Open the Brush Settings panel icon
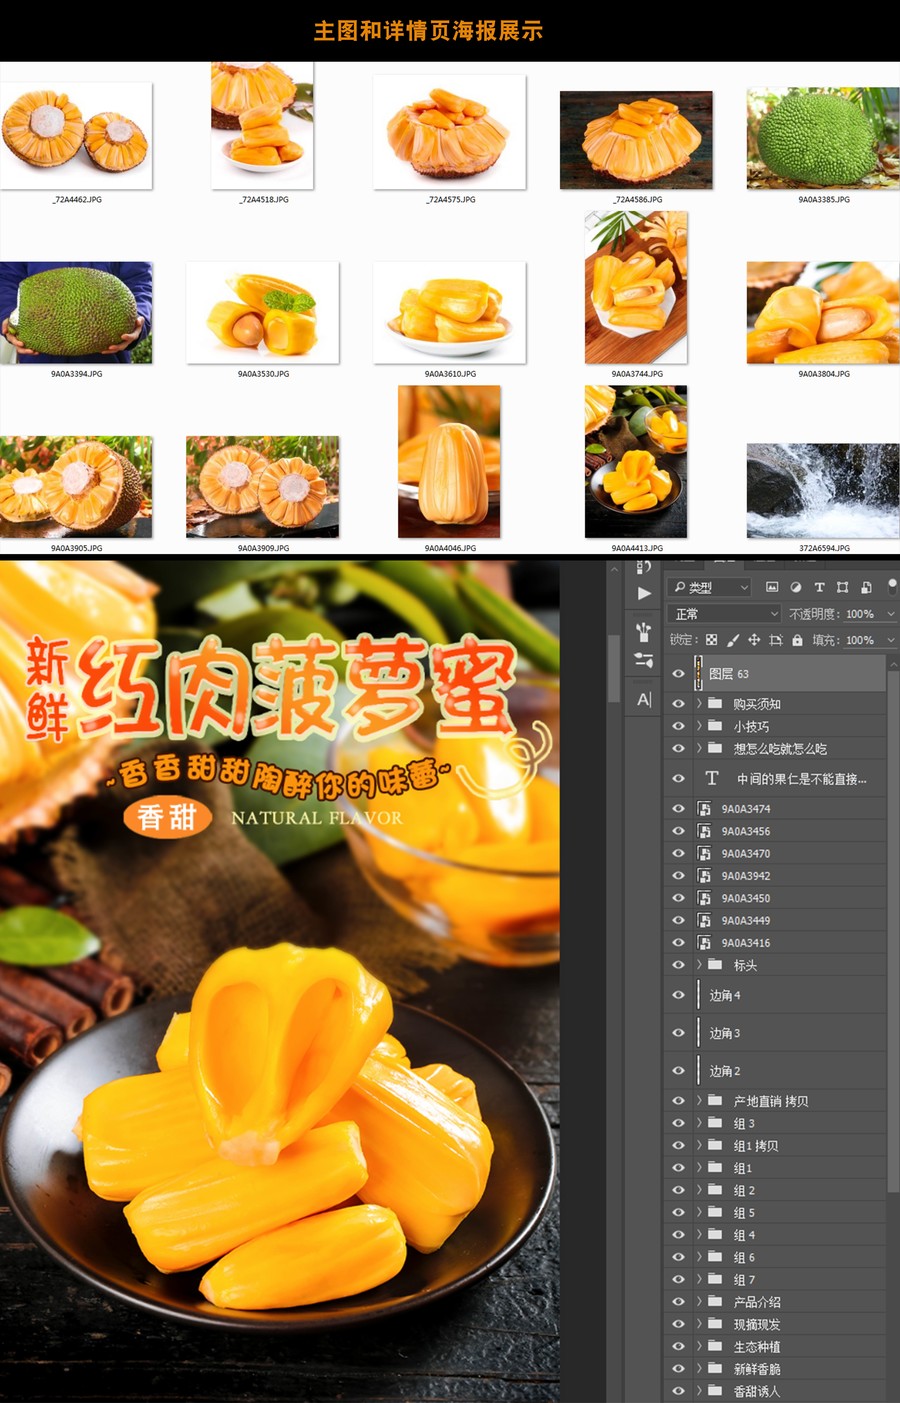The width and height of the screenshot is (900, 1403). [x=644, y=660]
